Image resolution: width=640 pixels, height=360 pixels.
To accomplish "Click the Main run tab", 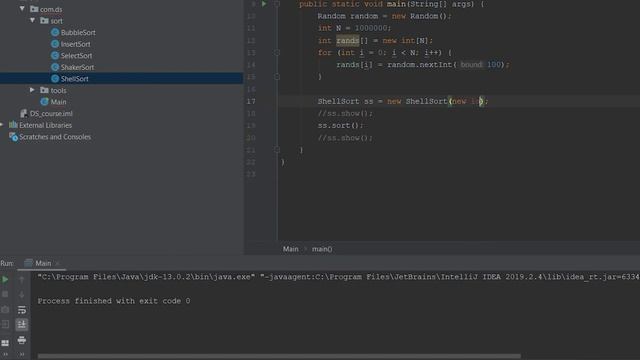I will tap(43, 263).
